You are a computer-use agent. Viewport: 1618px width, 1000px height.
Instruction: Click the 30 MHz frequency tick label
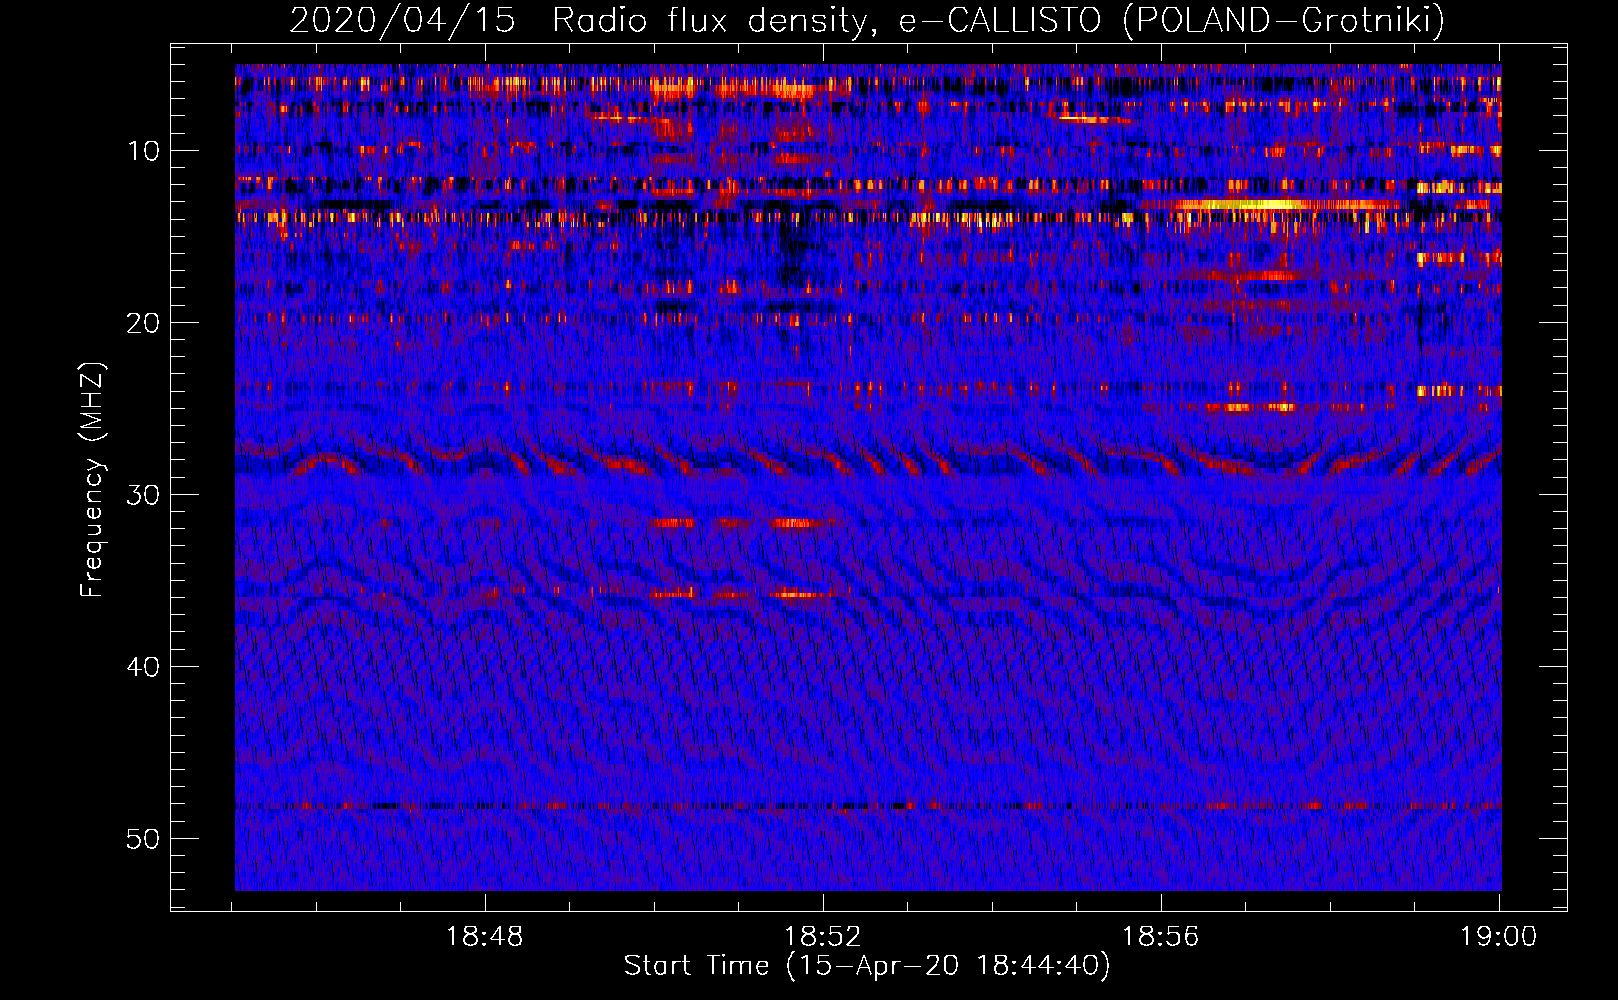point(144,495)
